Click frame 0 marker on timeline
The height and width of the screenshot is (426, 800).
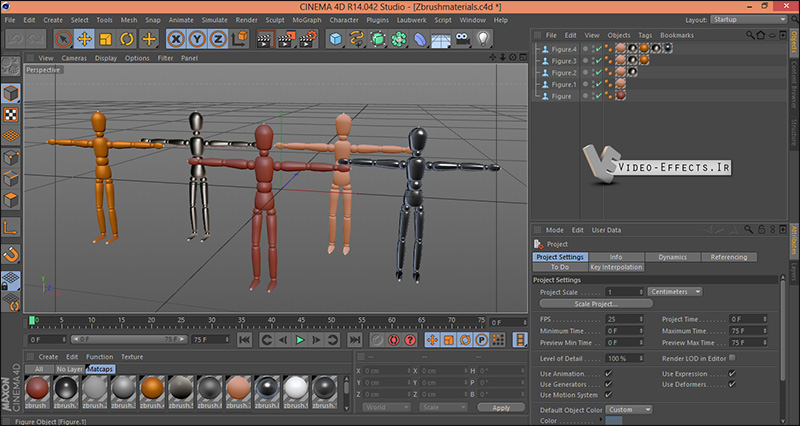pos(32,321)
